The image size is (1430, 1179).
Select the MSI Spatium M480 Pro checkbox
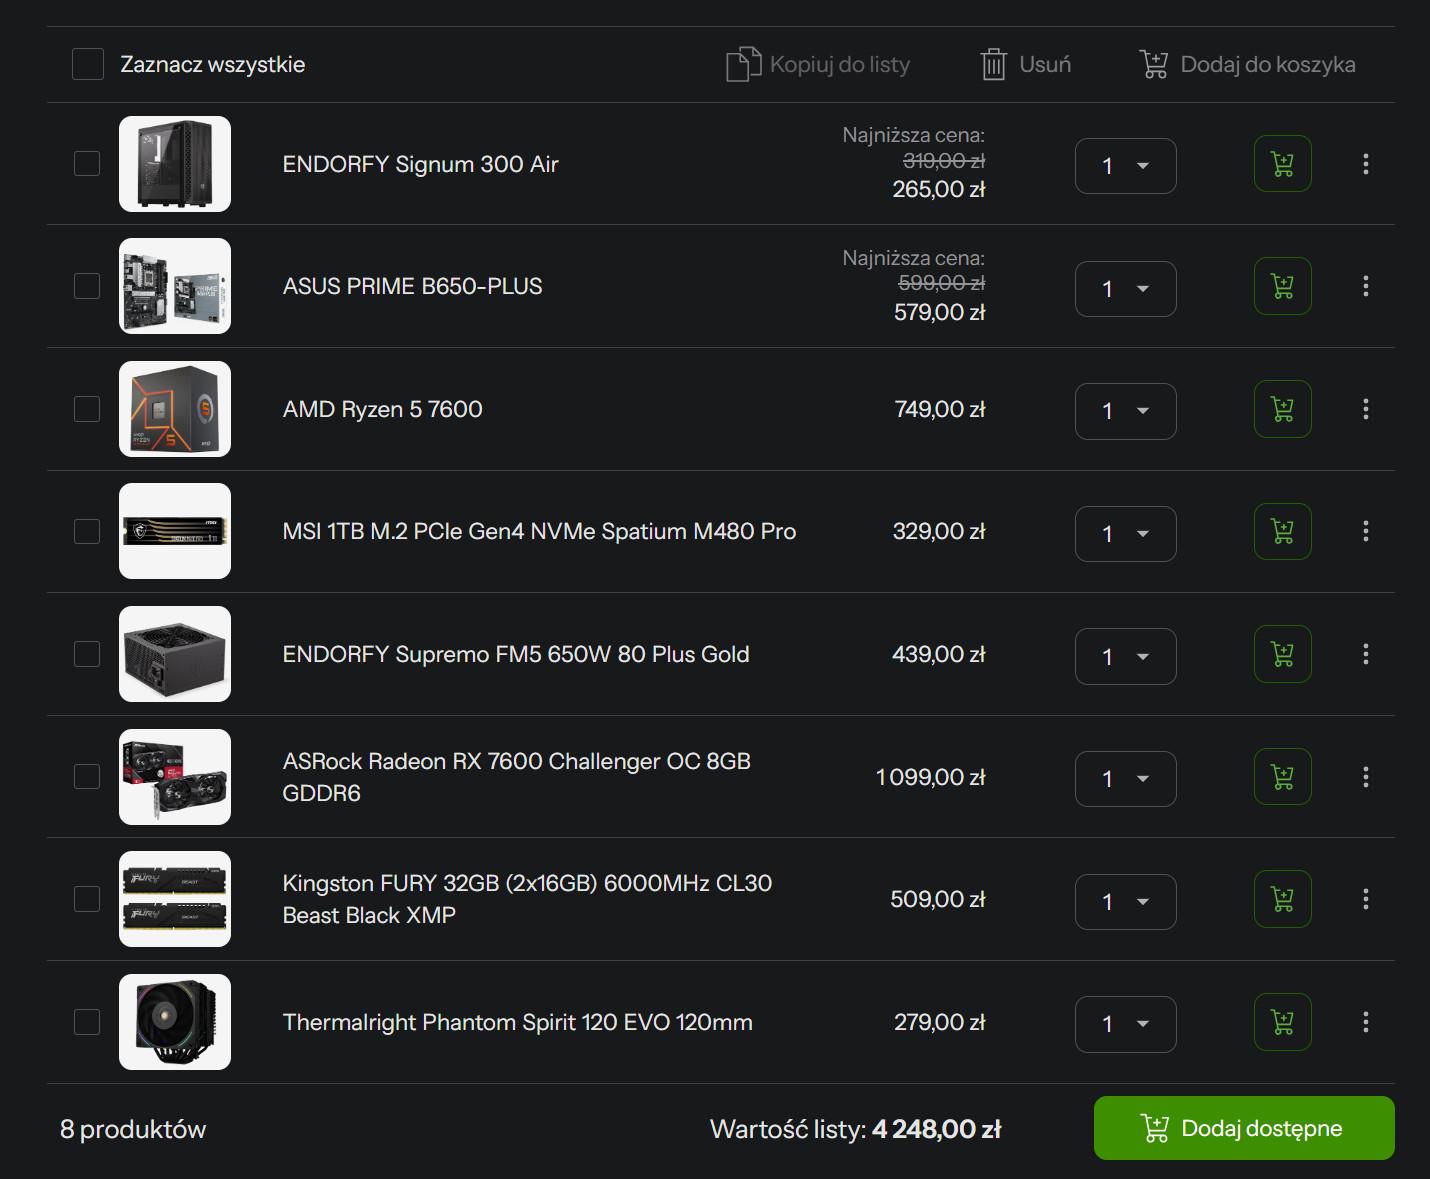87,531
